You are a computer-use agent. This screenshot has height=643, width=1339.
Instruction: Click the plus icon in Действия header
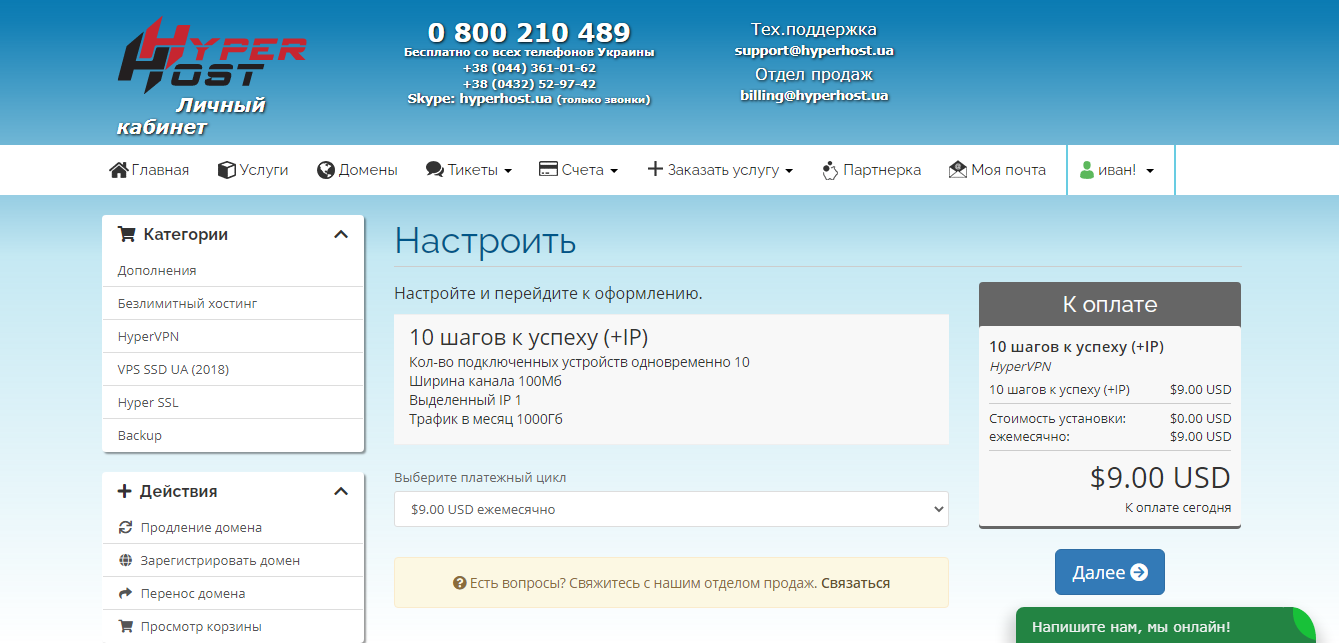pyautogui.click(x=125, y=491)
